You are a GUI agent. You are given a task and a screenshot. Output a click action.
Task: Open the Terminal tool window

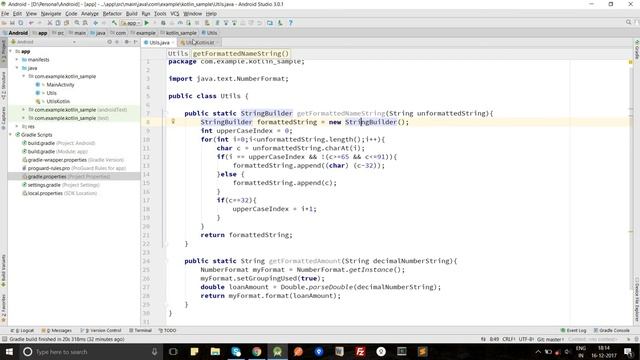click(140, 330)
